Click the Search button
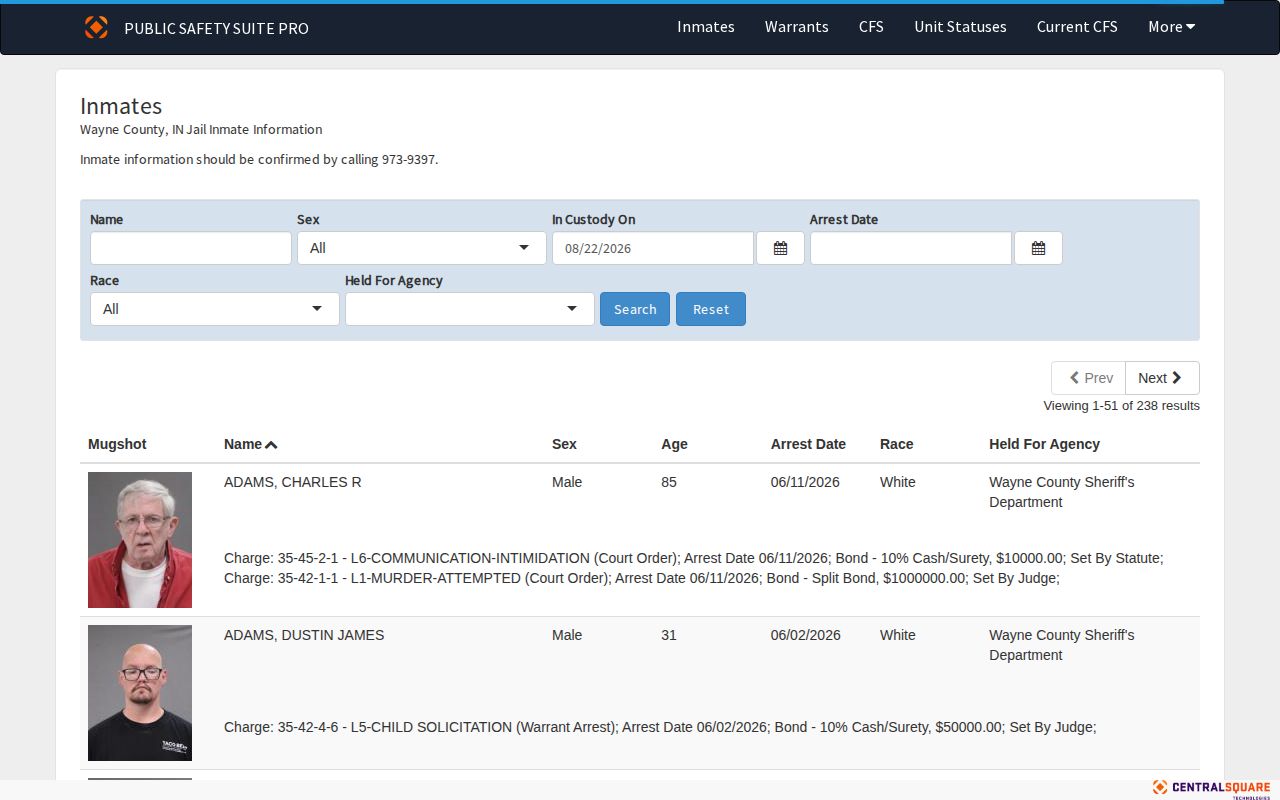The width and height of the screenshot is (1280, 800). [635, 309]
